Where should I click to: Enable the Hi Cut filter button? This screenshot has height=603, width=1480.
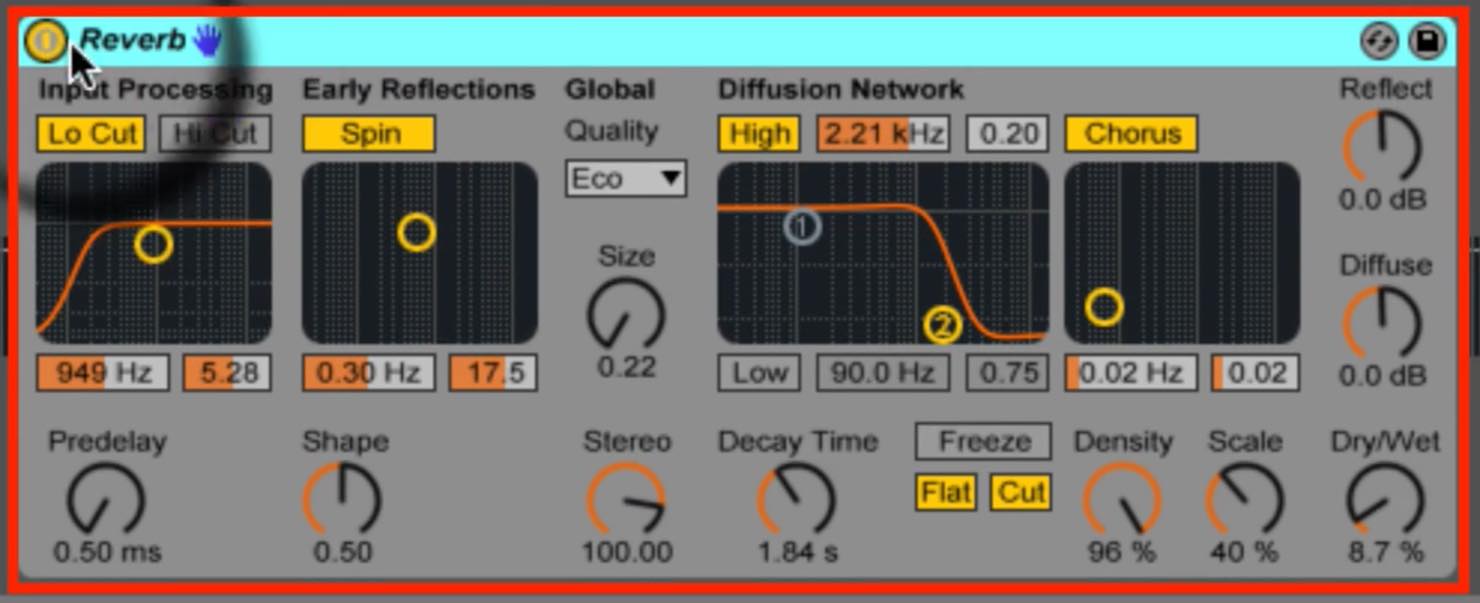coord(215,134)
